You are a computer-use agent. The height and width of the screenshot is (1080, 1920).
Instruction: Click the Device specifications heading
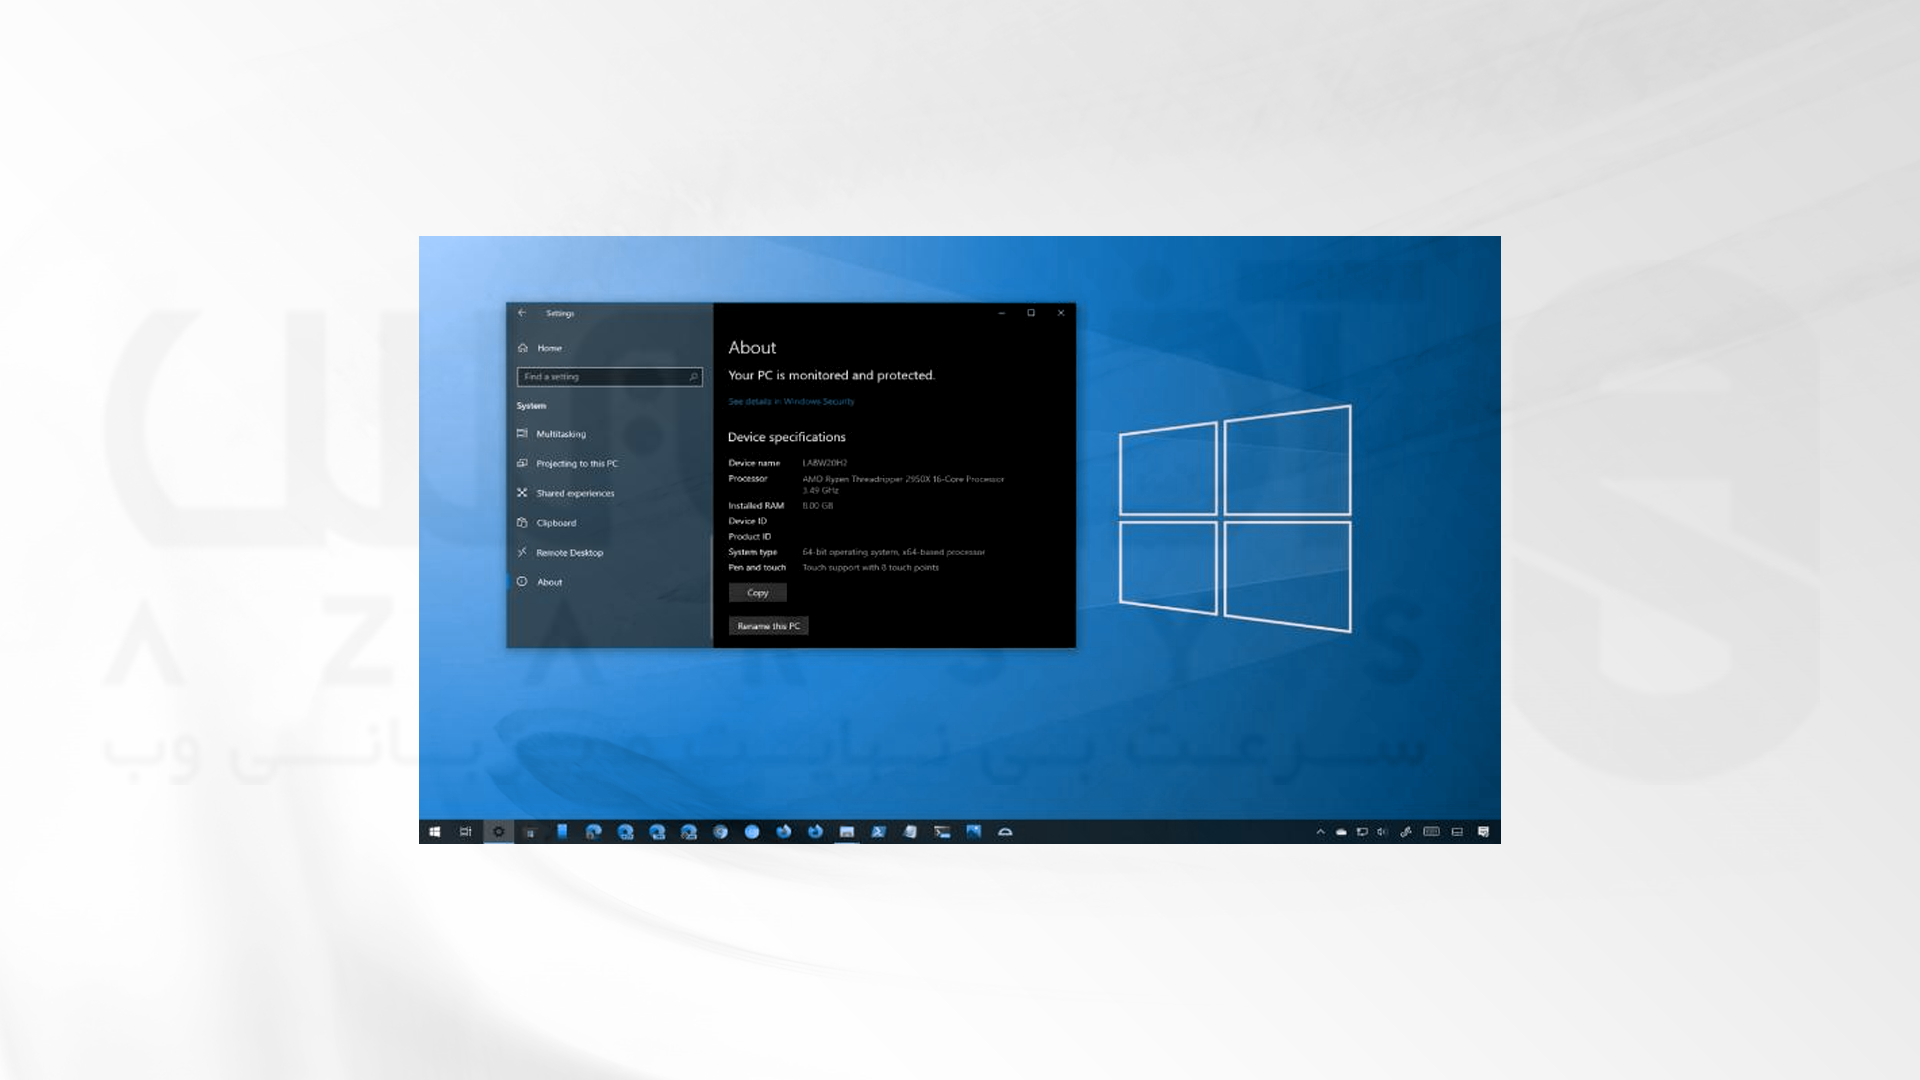point(787,437)
